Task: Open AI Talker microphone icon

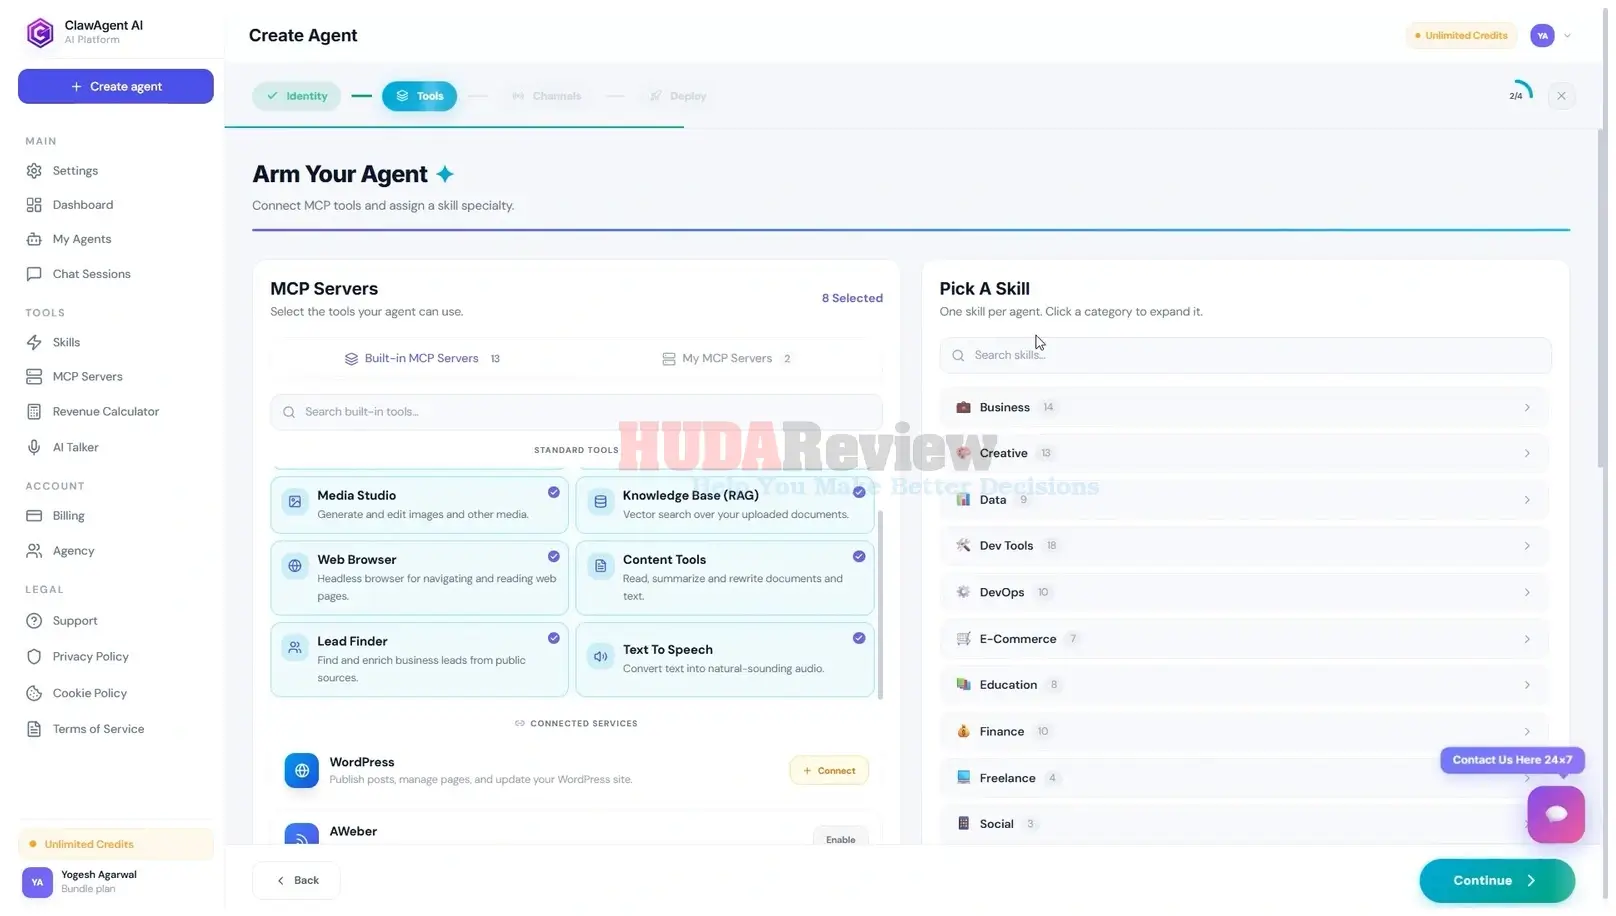Action: point(34,447)
